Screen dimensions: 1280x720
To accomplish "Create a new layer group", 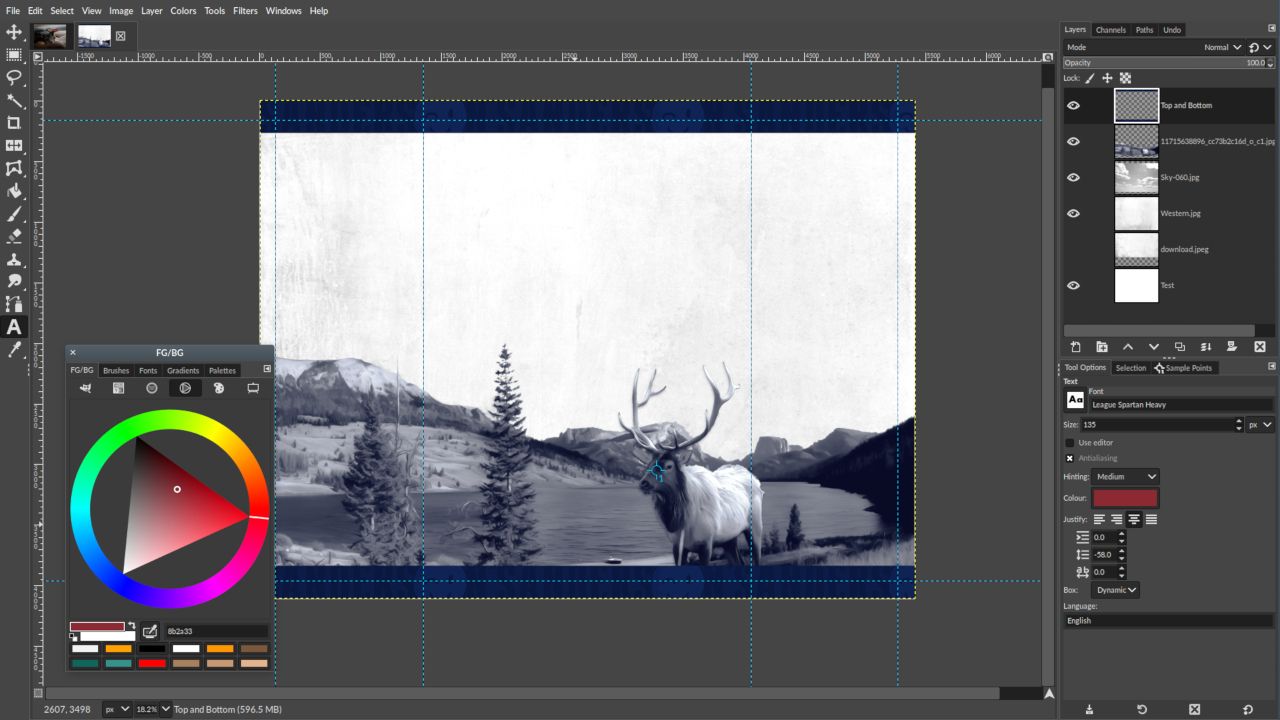I will [1102, 347].
